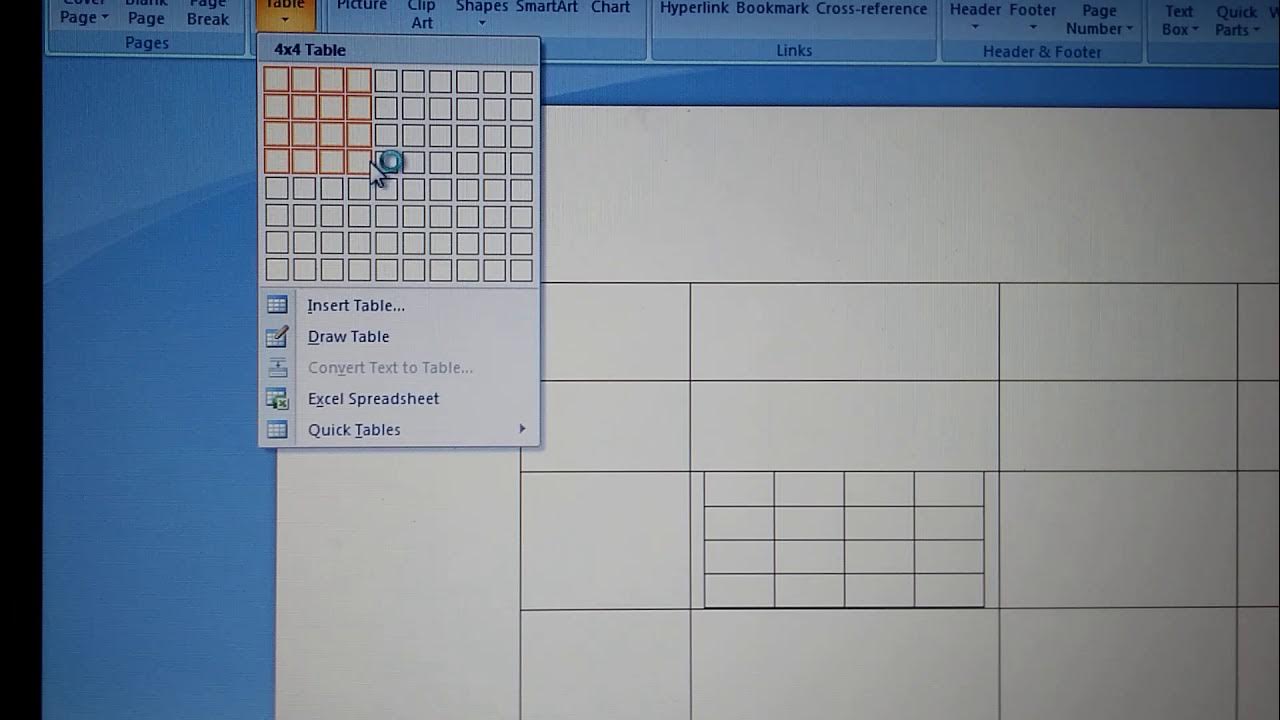The height and width of the screenshot is (720, 1280).
Task: Click the Blank Page button
Action: coord(146,13)
